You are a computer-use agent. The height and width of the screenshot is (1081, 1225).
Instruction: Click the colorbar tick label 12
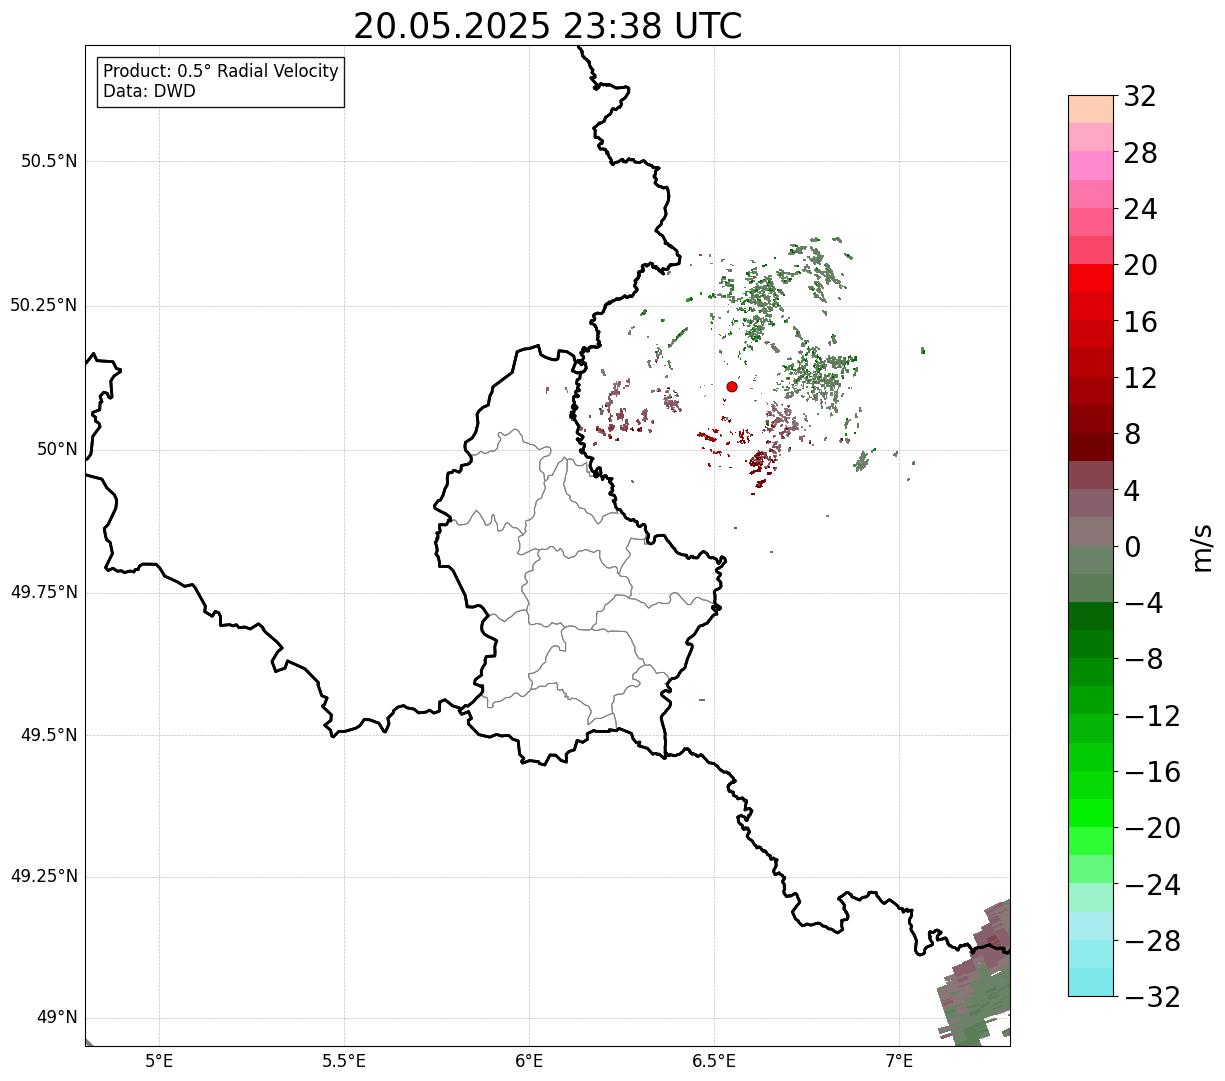[x=1140, y=378]
